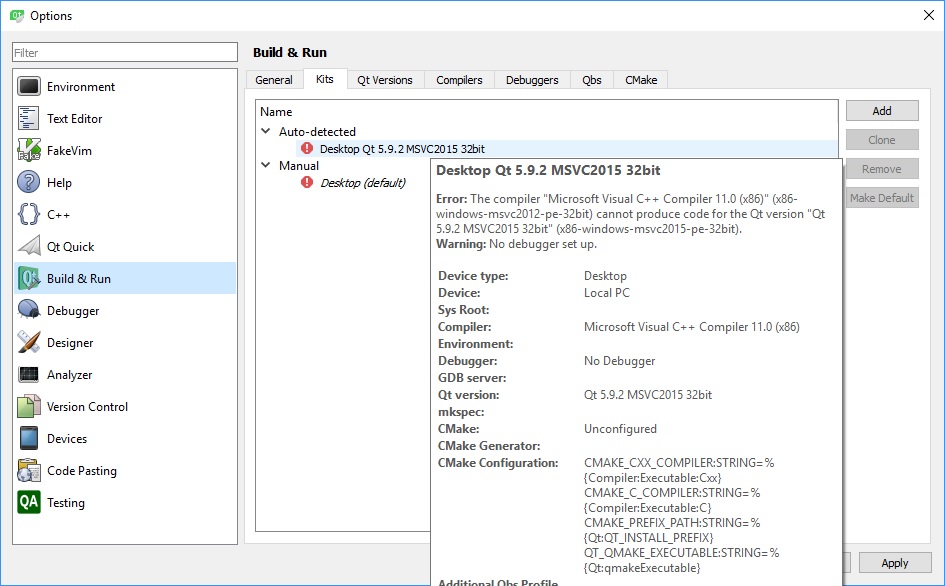The height and width of the screenshot is (586, 945).
Task: Open the Analyzer icon
Action: click(x=28, y=374)
